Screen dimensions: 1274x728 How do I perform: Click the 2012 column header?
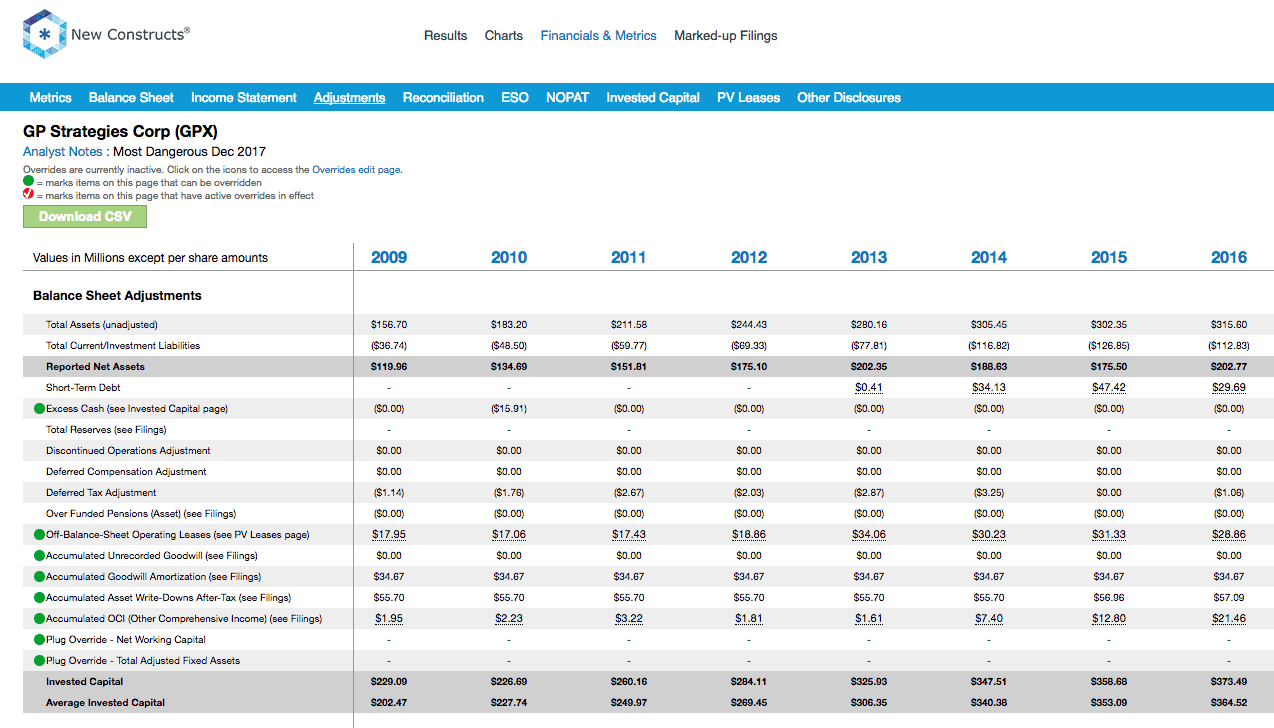click(x=749, y=257)
